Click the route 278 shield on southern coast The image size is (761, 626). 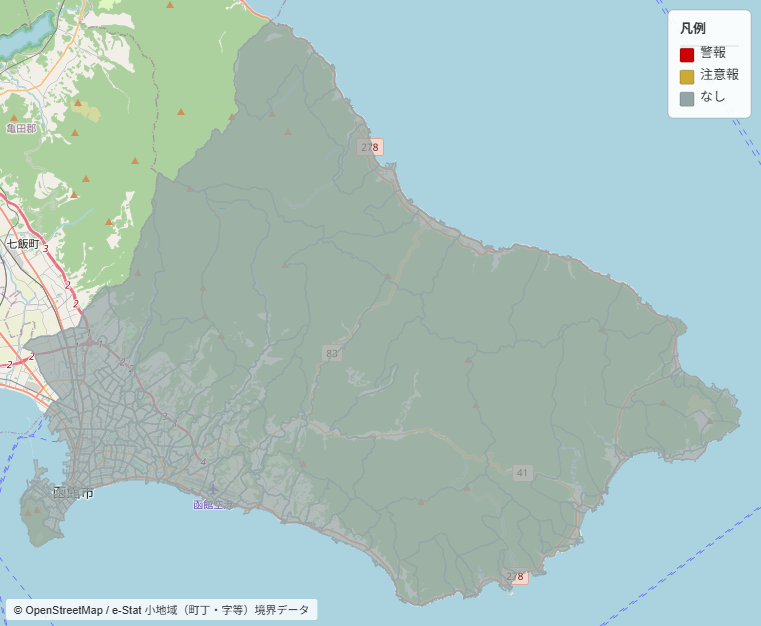(514, 576)
